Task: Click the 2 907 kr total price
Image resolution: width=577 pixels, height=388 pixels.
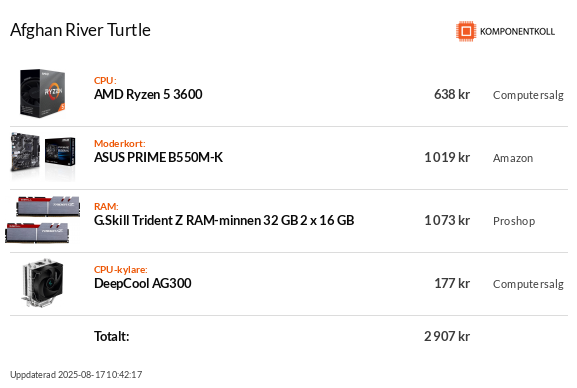Action: pyautogui.click(x=447, y=336)
